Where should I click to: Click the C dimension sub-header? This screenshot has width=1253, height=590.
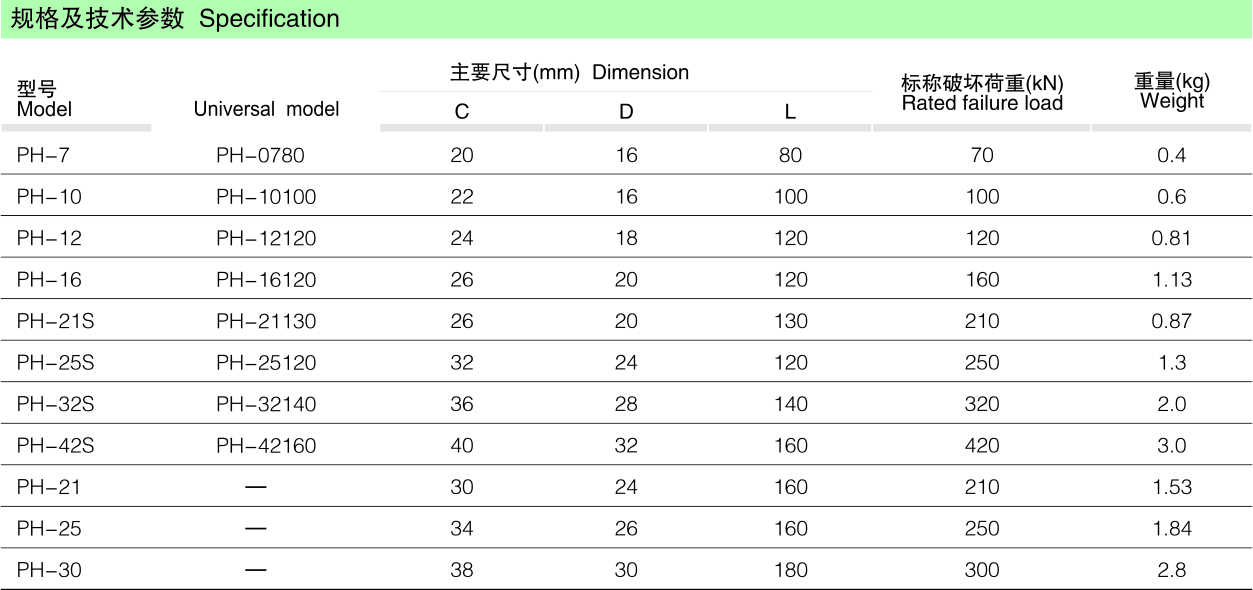tap(462, 112)
